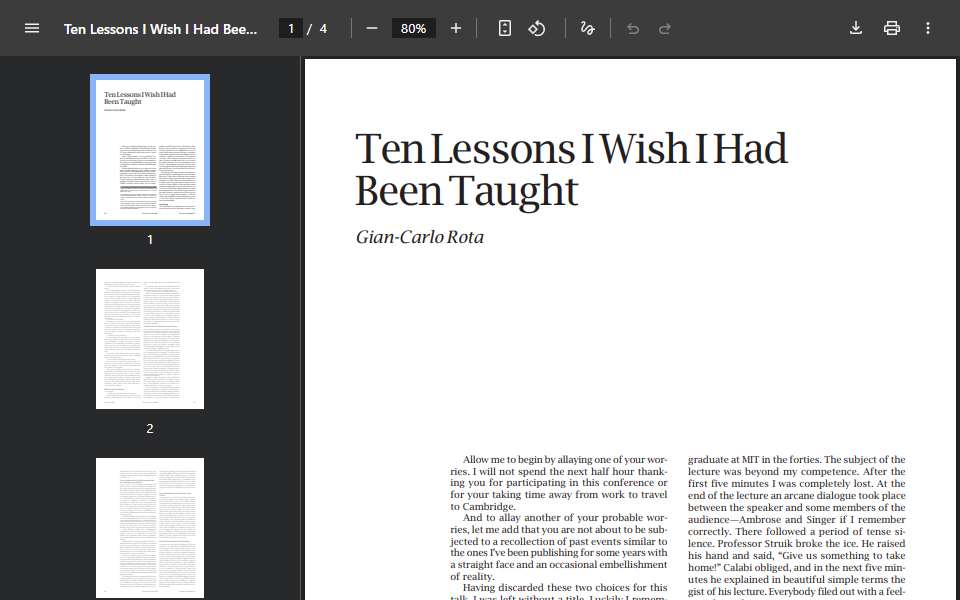Activate the draw annotation tool

pyautogui.click(x=587, y=28)
